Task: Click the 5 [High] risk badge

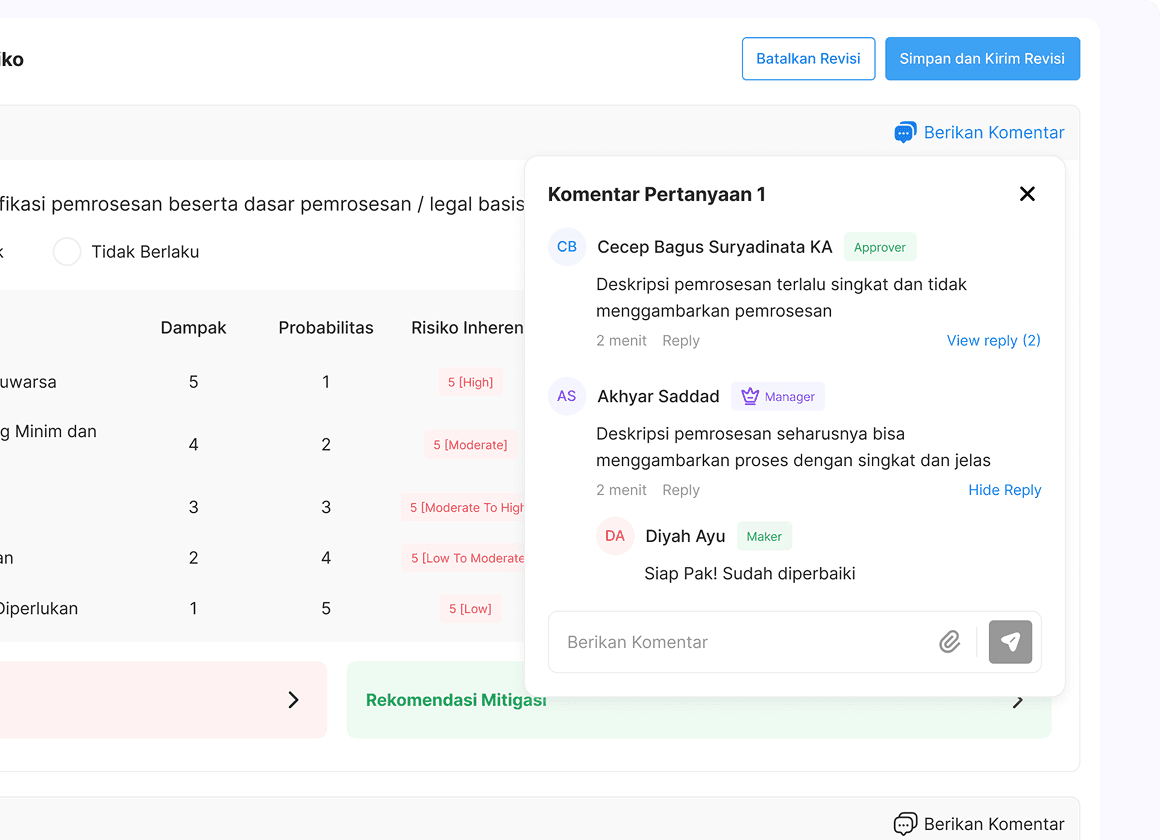Action: tap(470, 382)
